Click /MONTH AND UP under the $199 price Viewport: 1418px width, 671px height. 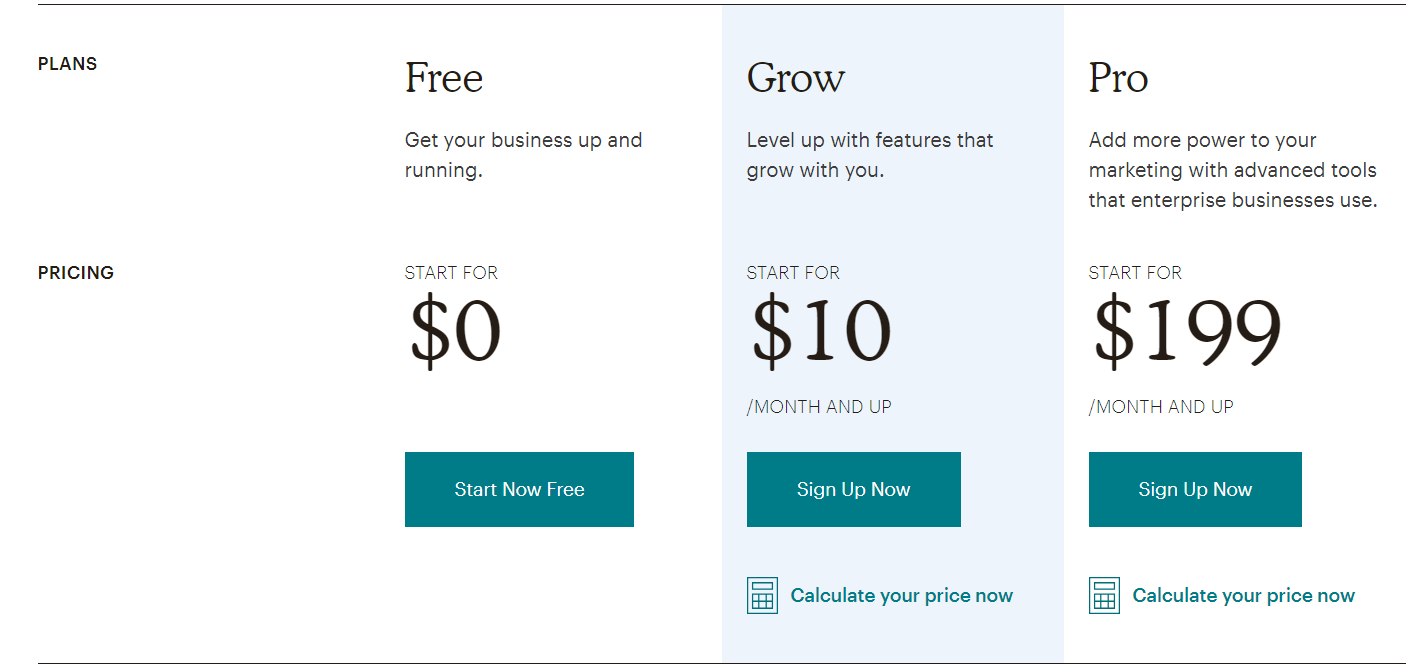click(x=1161, y=407)
